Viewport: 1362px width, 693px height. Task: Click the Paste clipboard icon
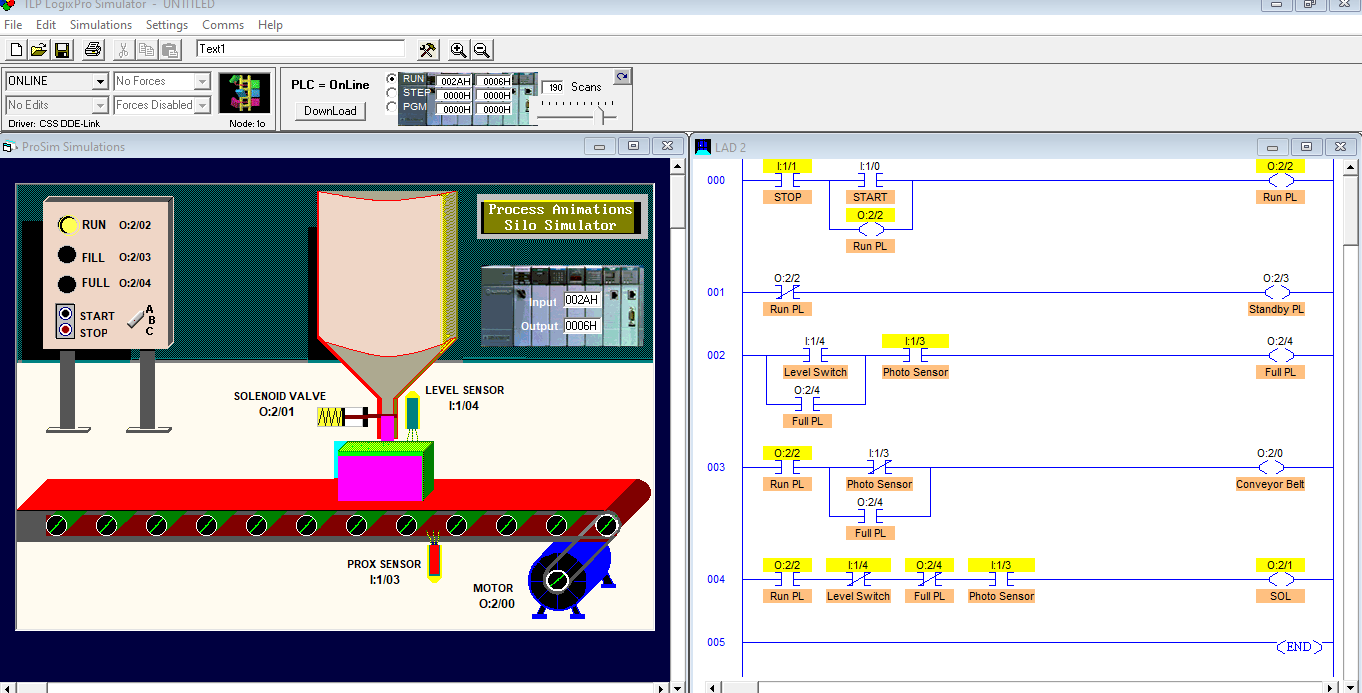(x=170, y=49)
